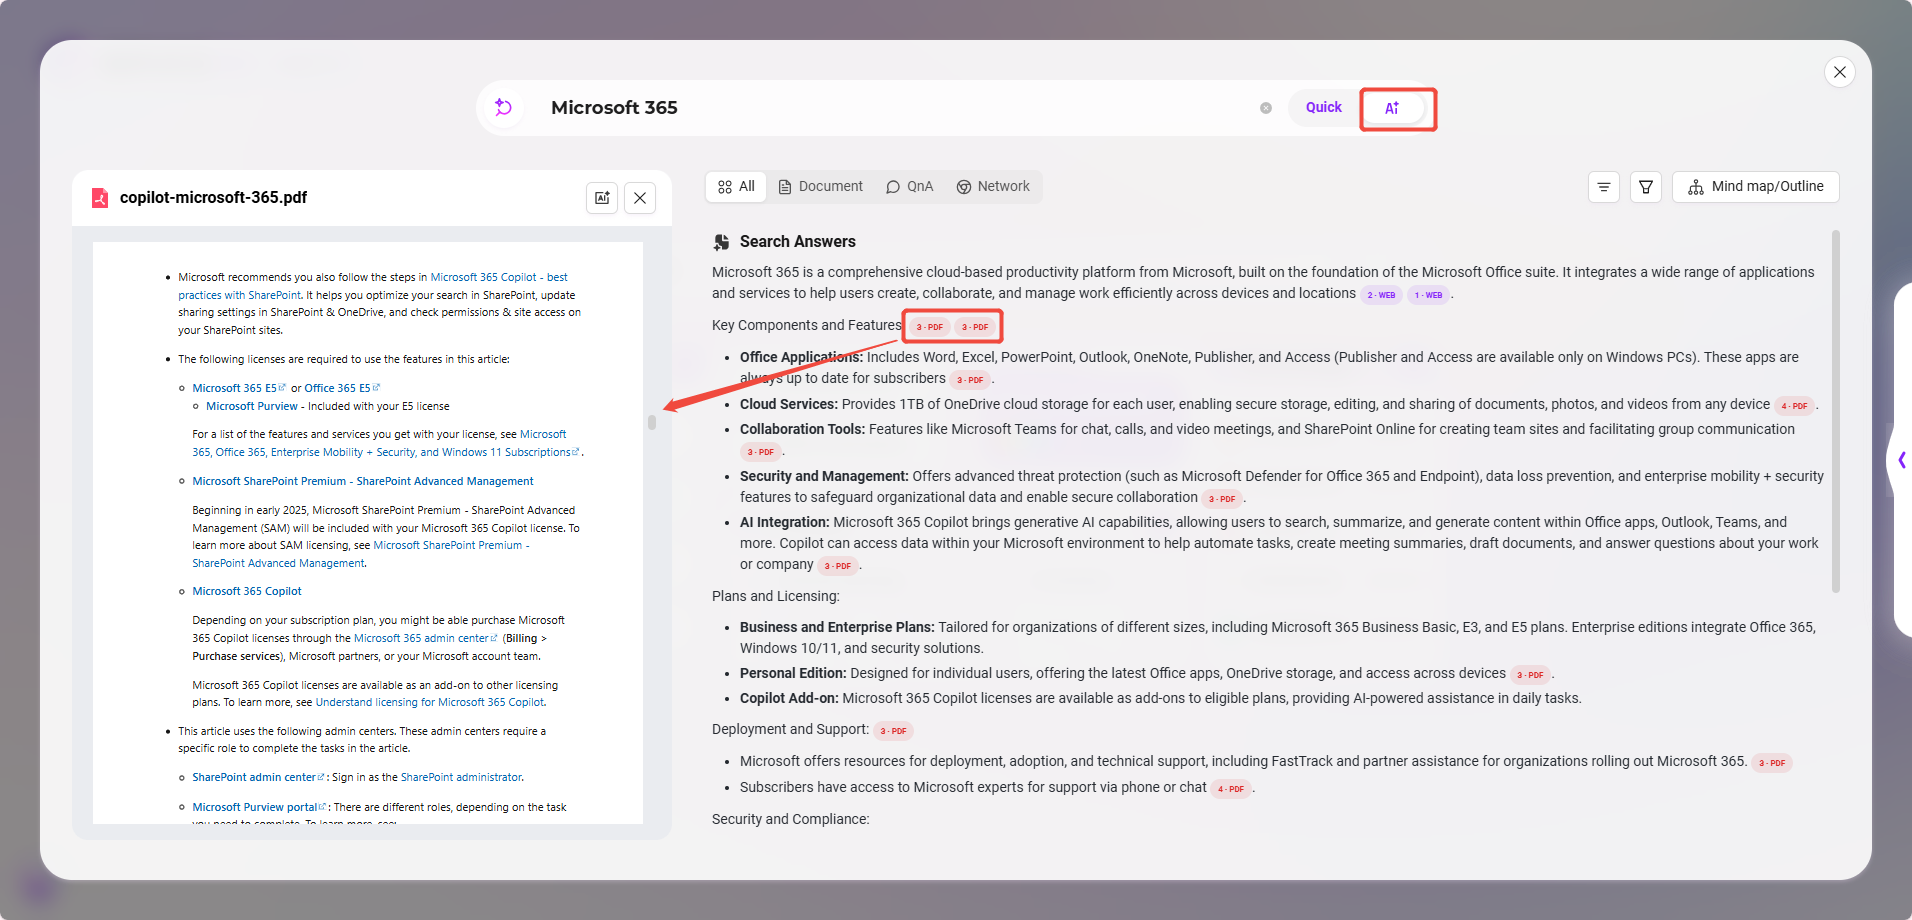Click the PDF citation after AI Integration paragraph
The height and width of the screenshot is (920, 1912).
click(x=838, y=566)
